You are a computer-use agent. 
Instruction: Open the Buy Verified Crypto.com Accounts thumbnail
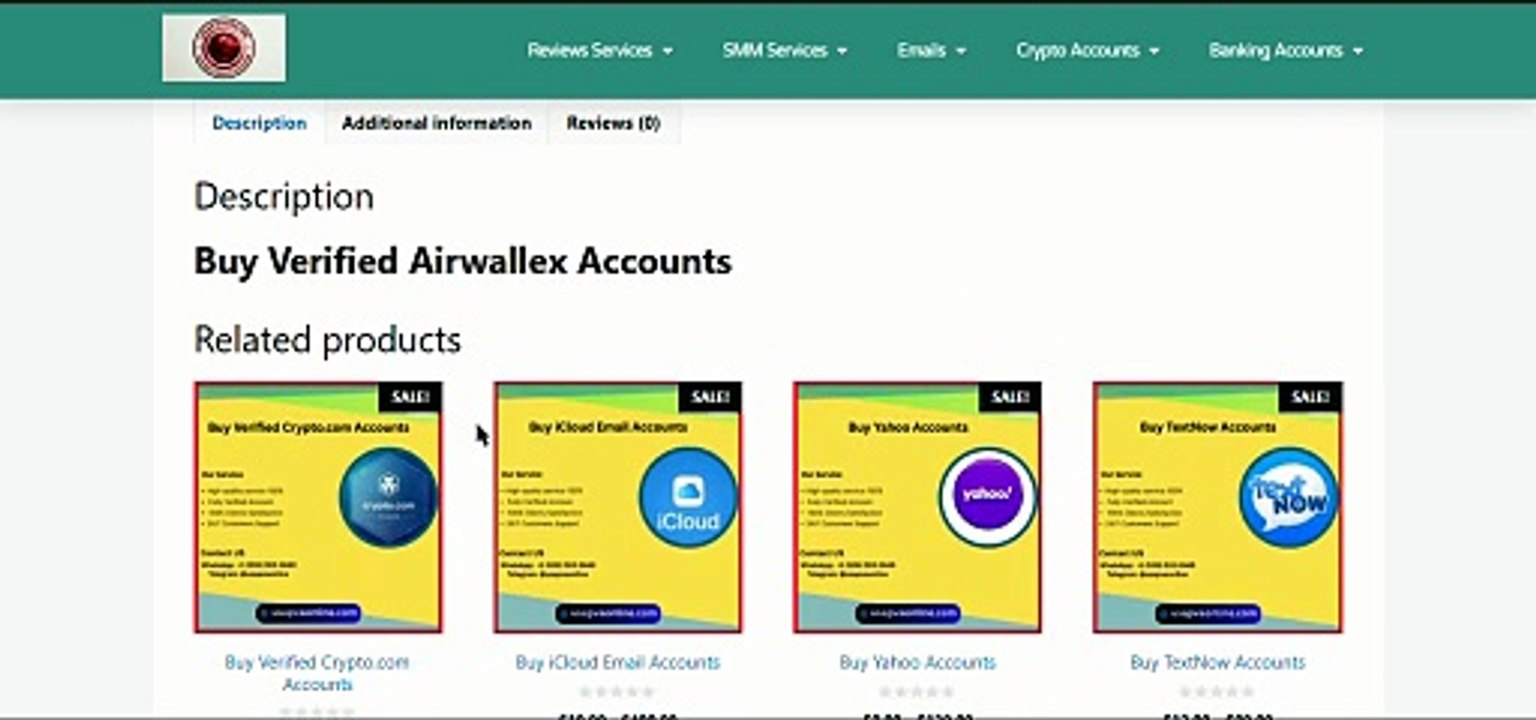318,507
